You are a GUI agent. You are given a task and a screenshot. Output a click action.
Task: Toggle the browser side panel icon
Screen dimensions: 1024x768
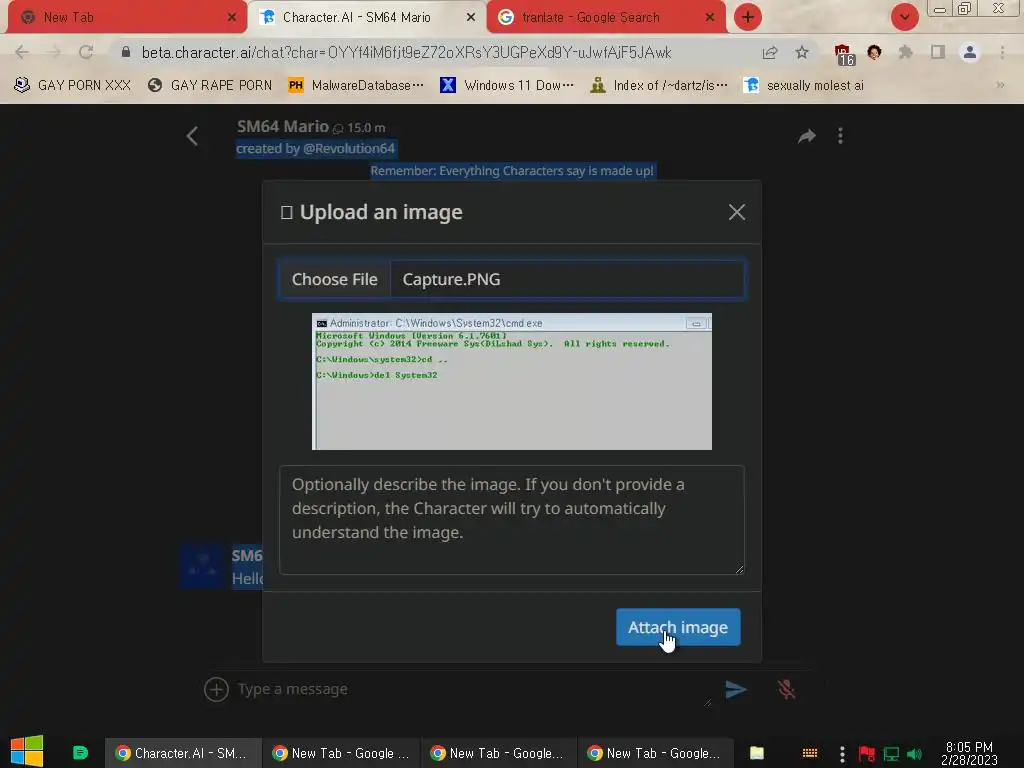point(938,52)
